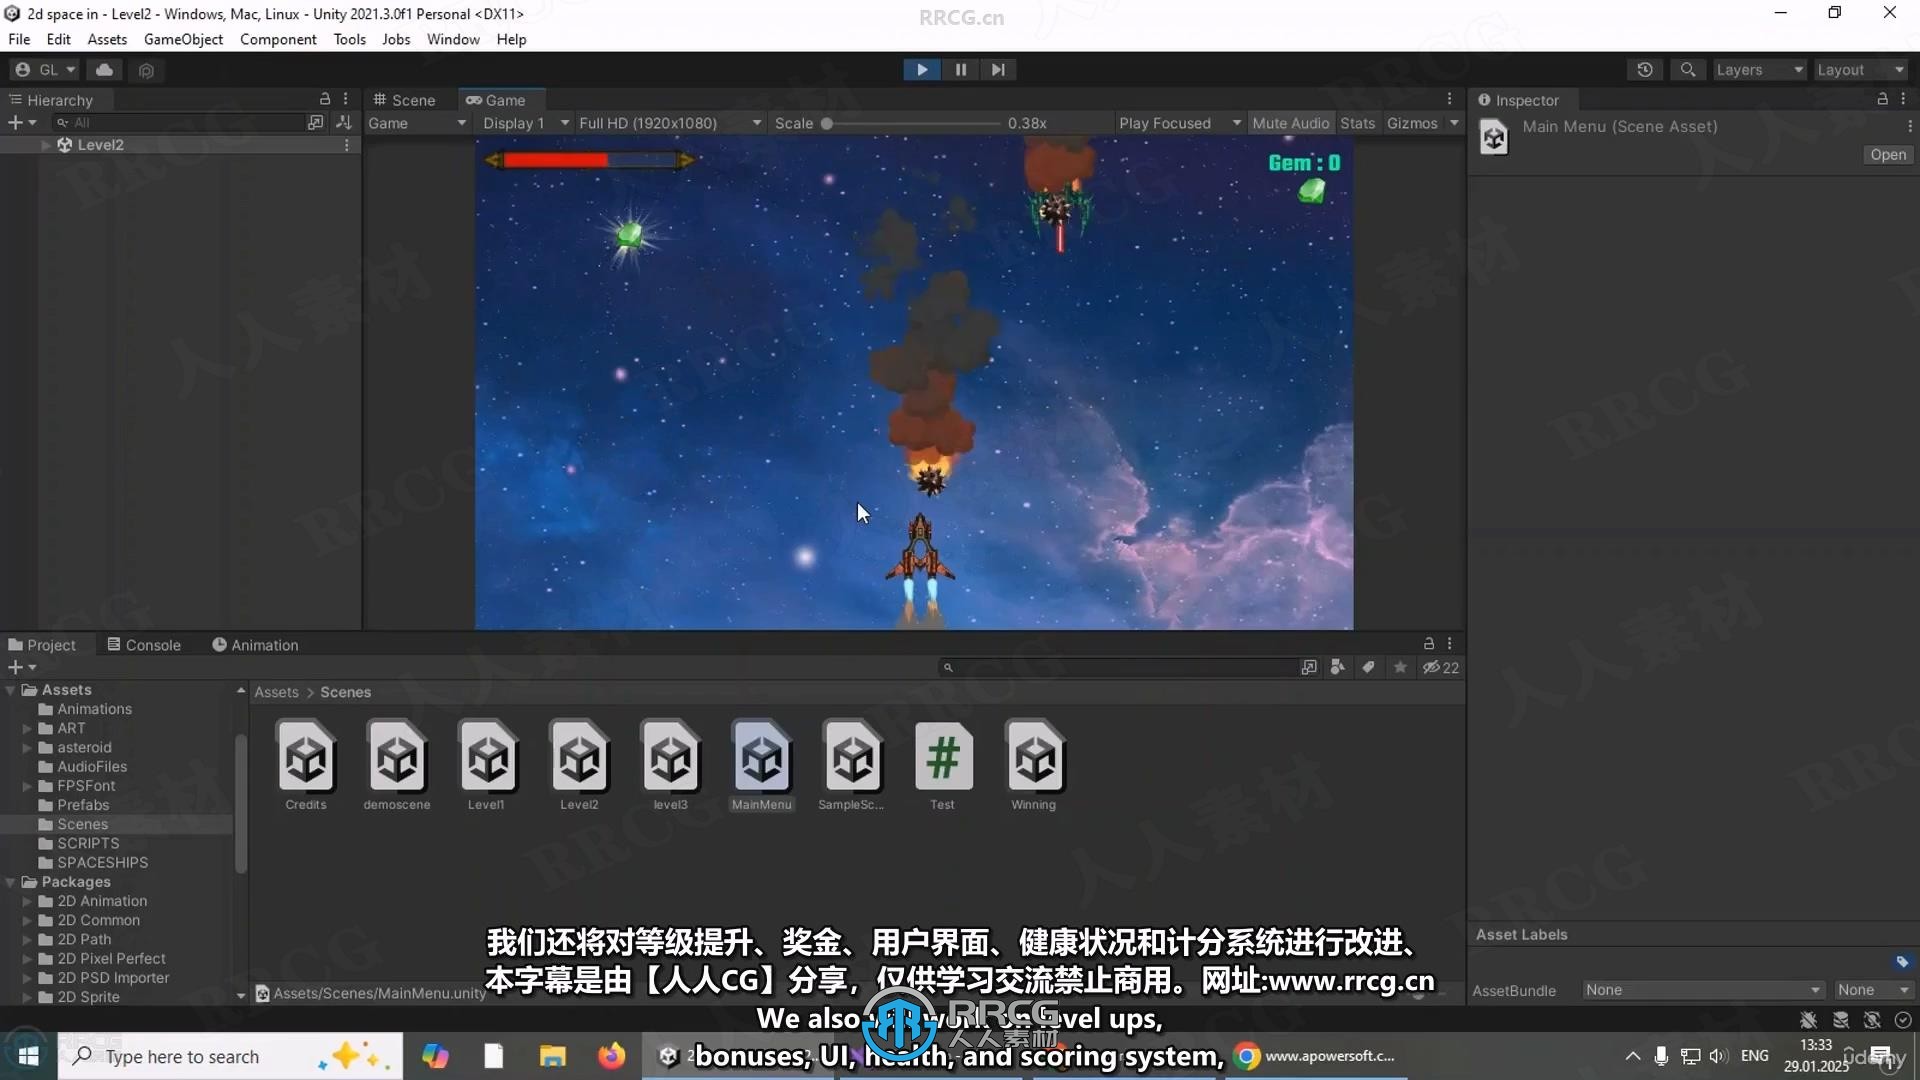Click the favorites star icon
This screenshot has width=1920, height=1080.
point(1400,667)
